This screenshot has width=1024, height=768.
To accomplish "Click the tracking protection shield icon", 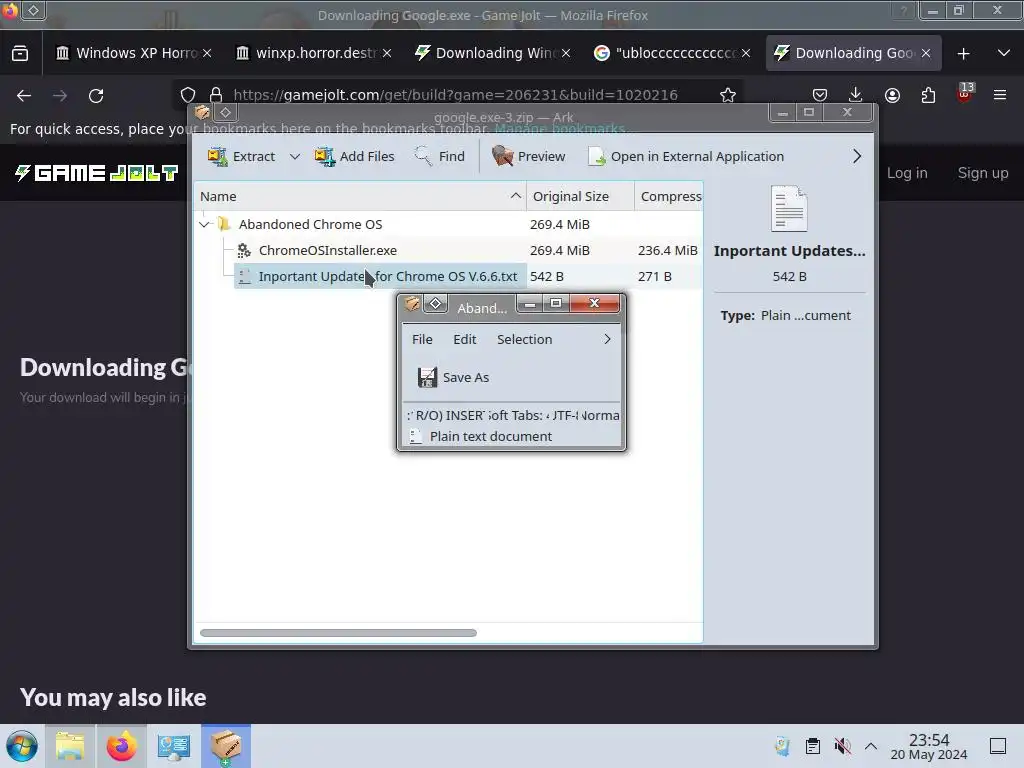I will (x=188, y=95).
